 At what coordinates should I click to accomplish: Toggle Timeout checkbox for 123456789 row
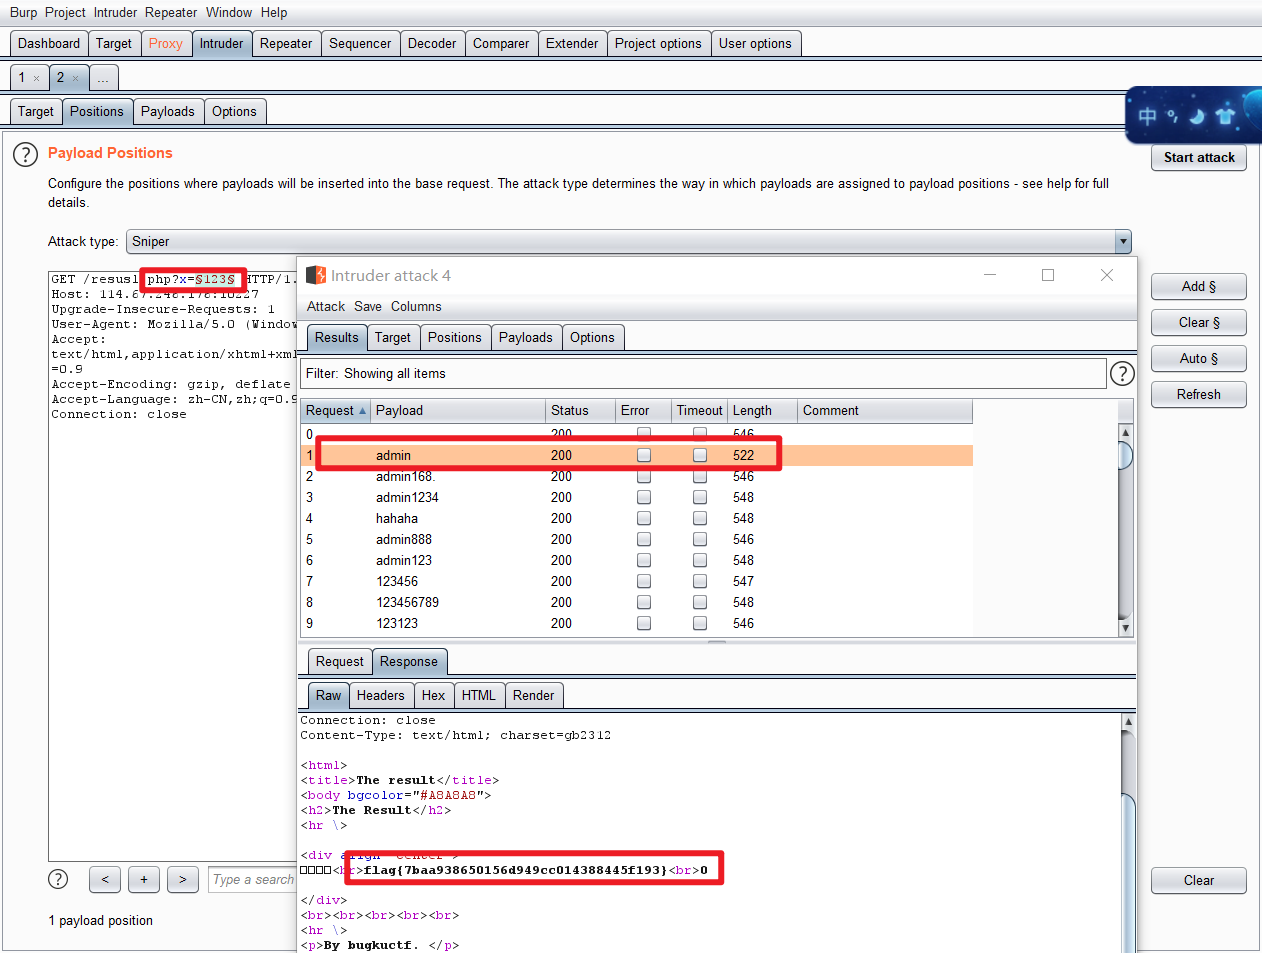pos(700,602)
